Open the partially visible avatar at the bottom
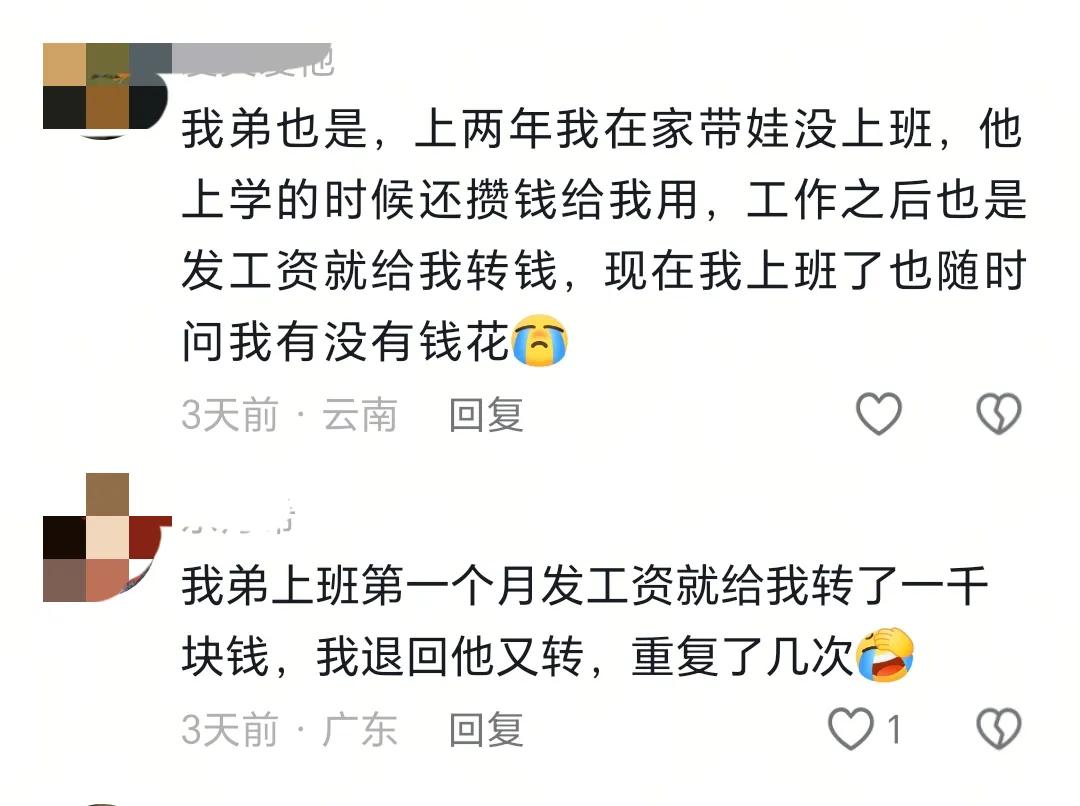Image resolution: width=1080 pixels, height=806 pixels. (x=102, y=803)
